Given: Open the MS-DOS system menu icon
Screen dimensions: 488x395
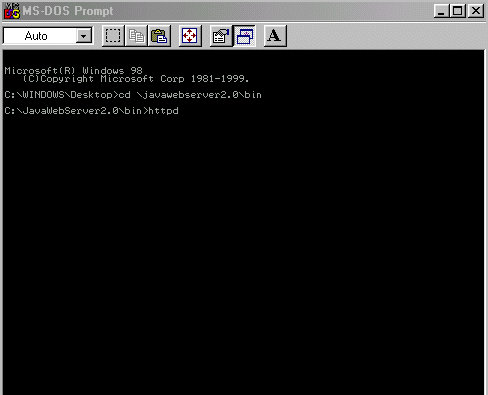Looking at the screenshot, I should coord(12,11).
